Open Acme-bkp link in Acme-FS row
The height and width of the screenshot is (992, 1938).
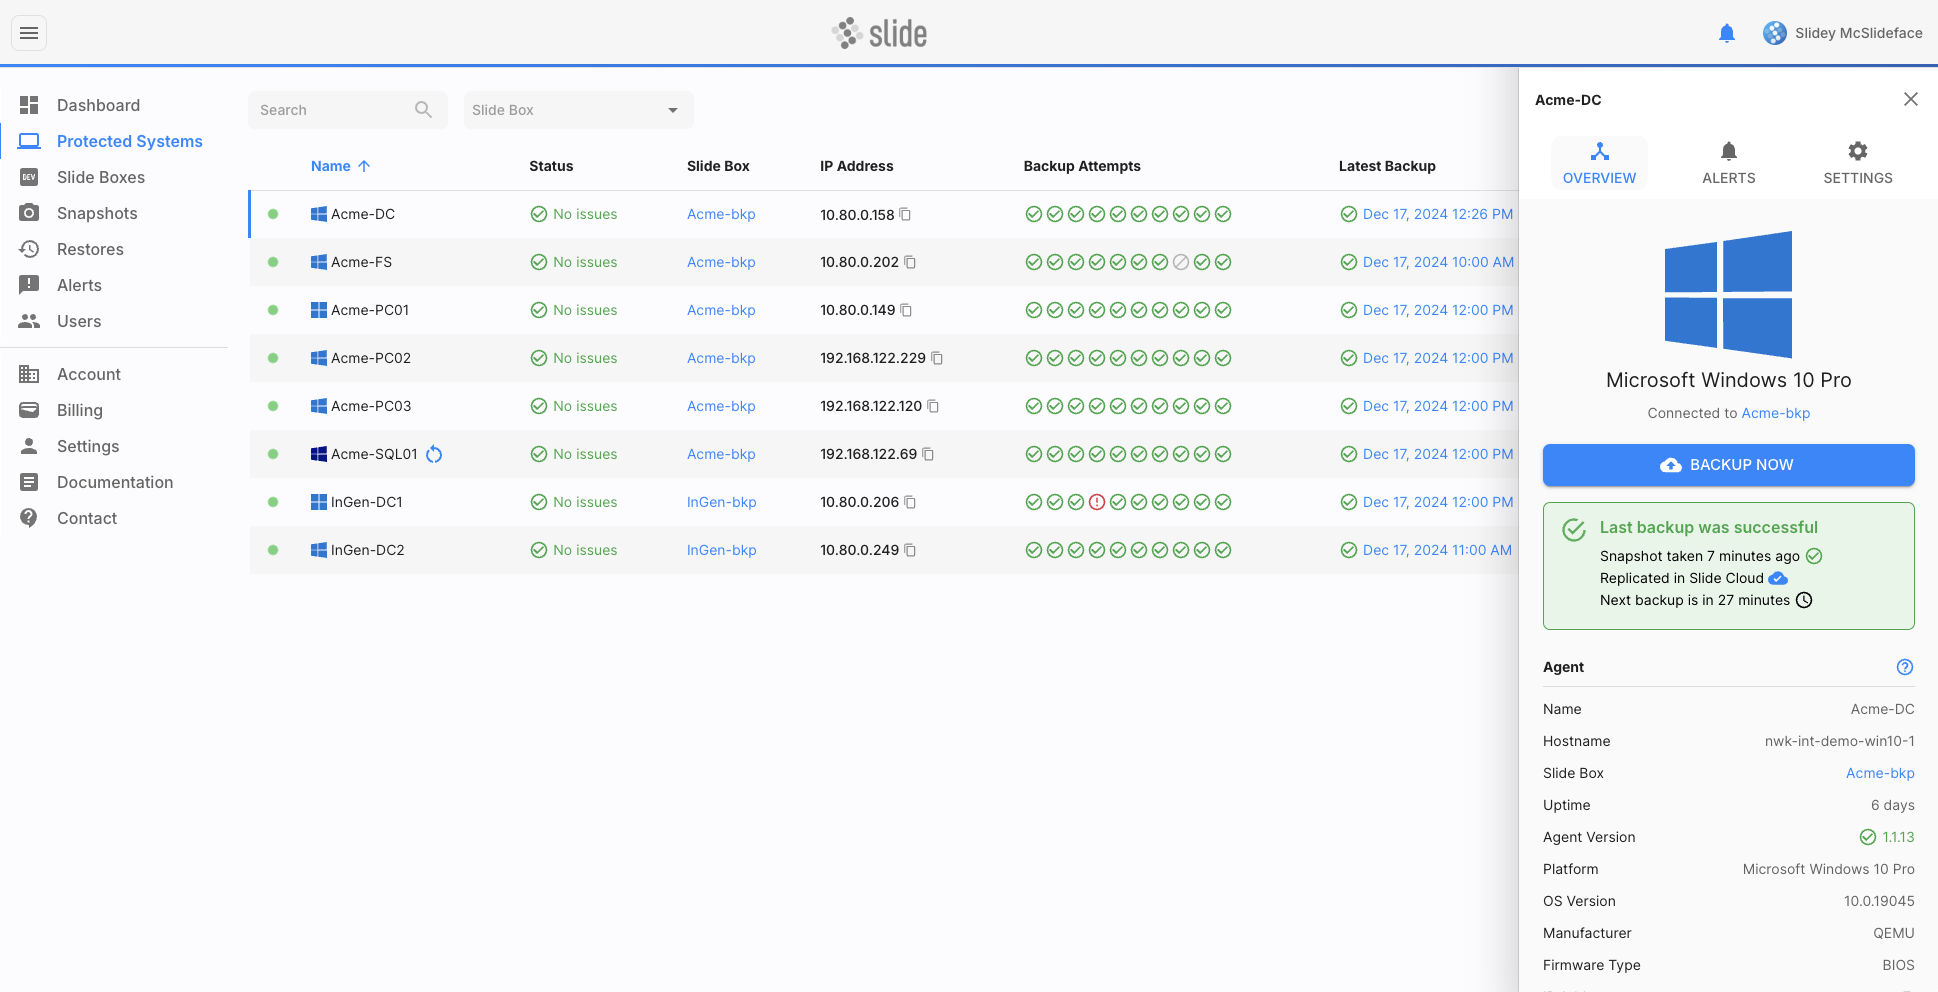[x=721, y=262]
